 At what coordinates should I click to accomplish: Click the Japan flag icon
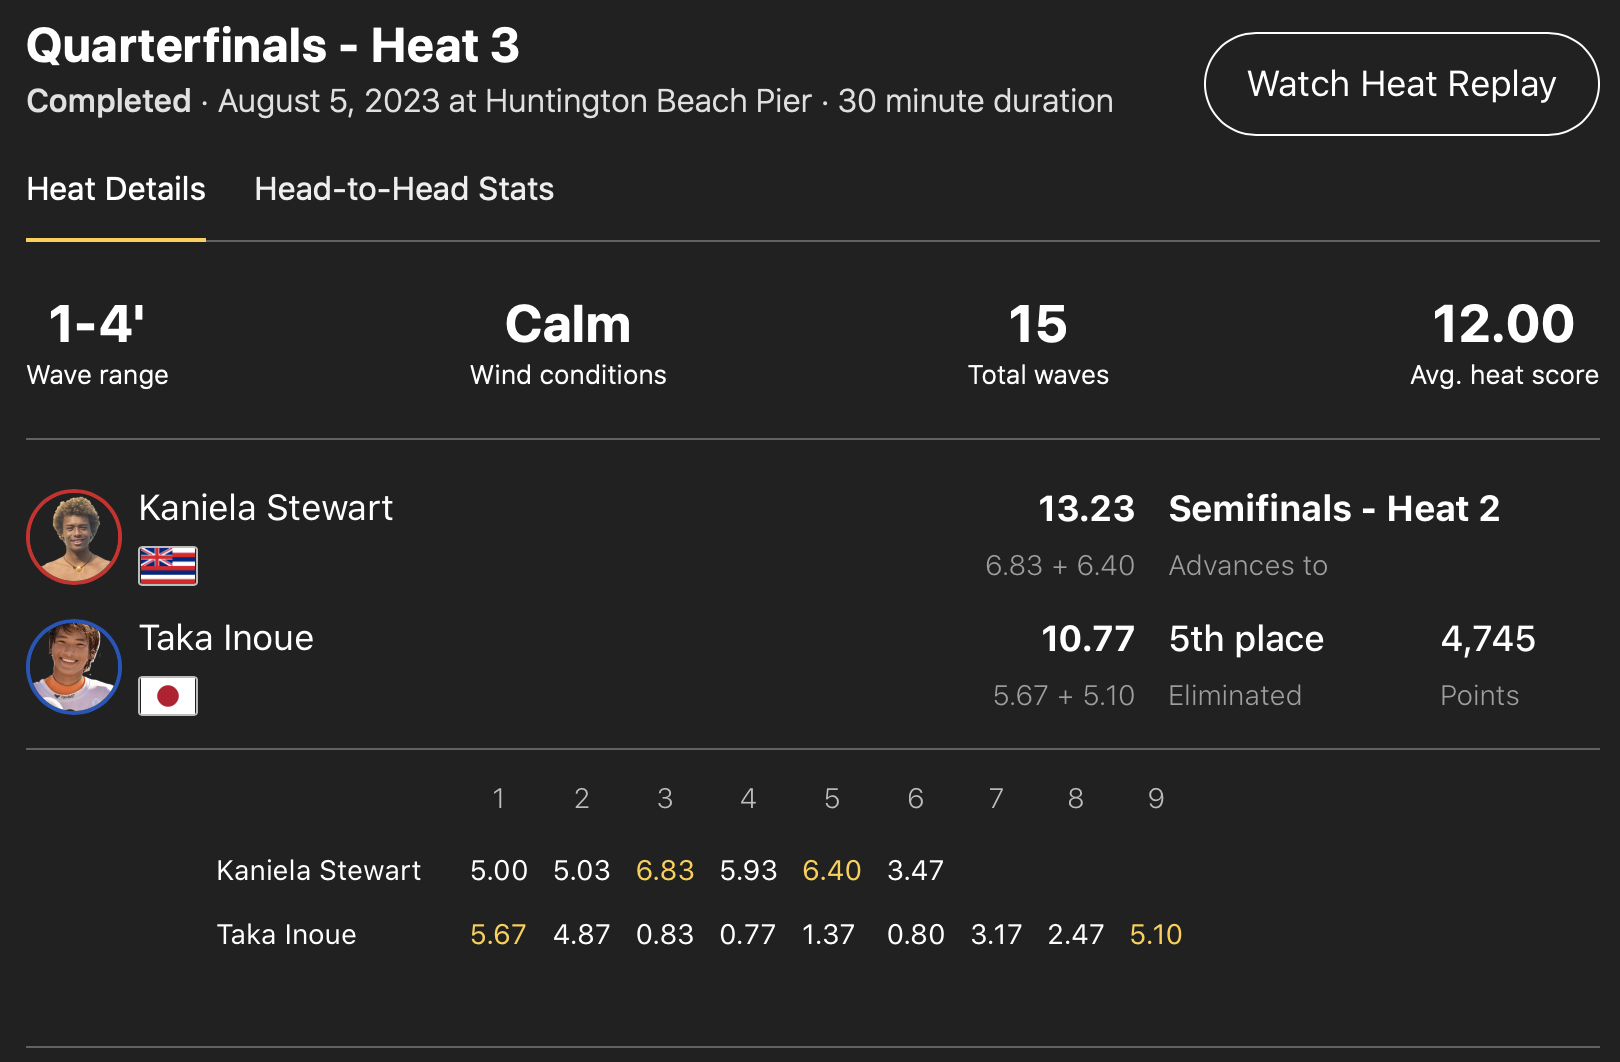[x=168, y=696]
